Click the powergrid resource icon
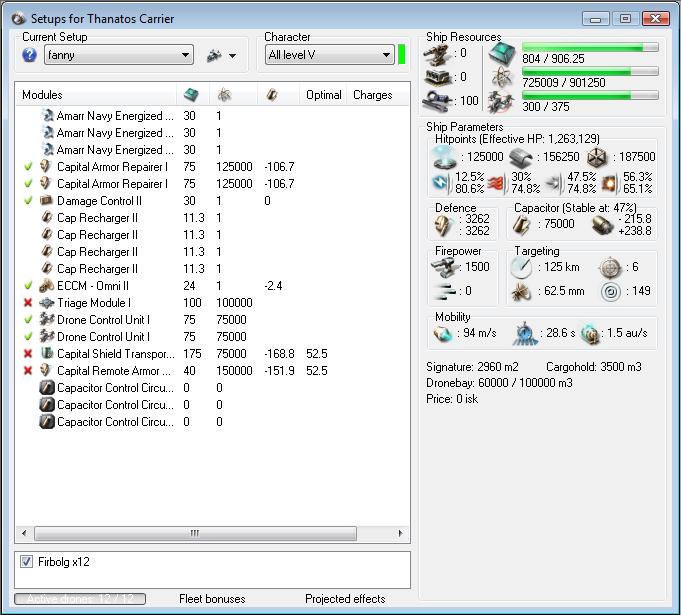 (502, 77)
